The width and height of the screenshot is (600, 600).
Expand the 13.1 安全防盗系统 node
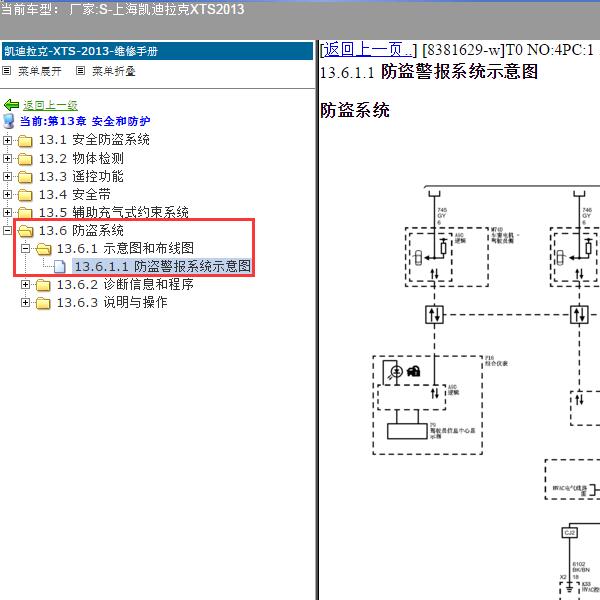point(7,140)
